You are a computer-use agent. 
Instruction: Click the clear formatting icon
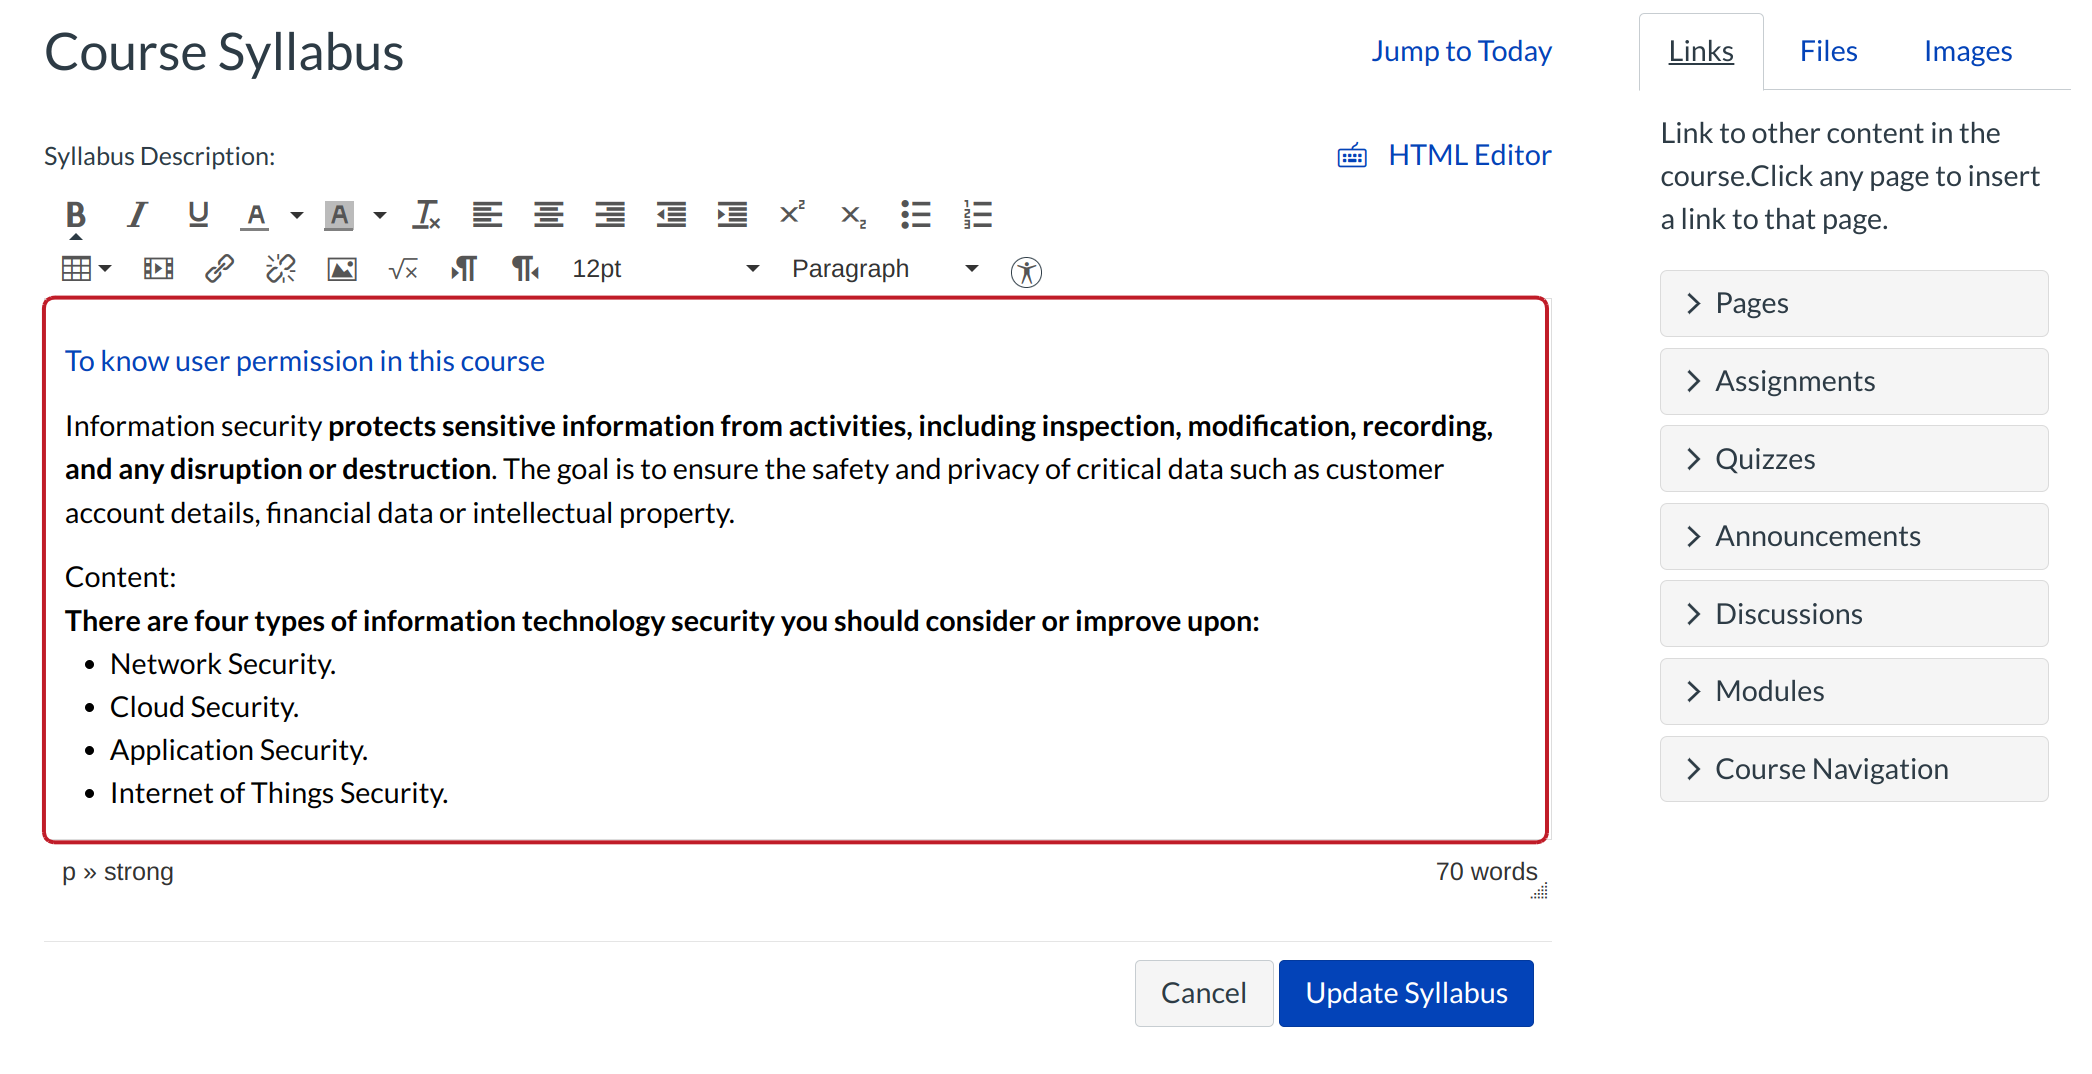[x=427, y=215]
